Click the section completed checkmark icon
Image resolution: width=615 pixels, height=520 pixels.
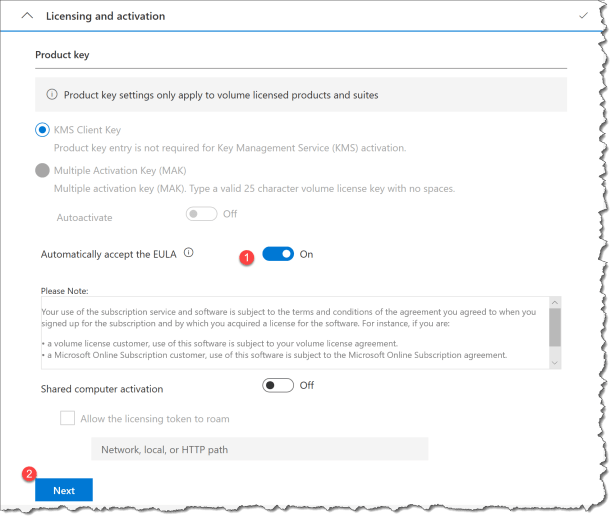coord(584,16)
